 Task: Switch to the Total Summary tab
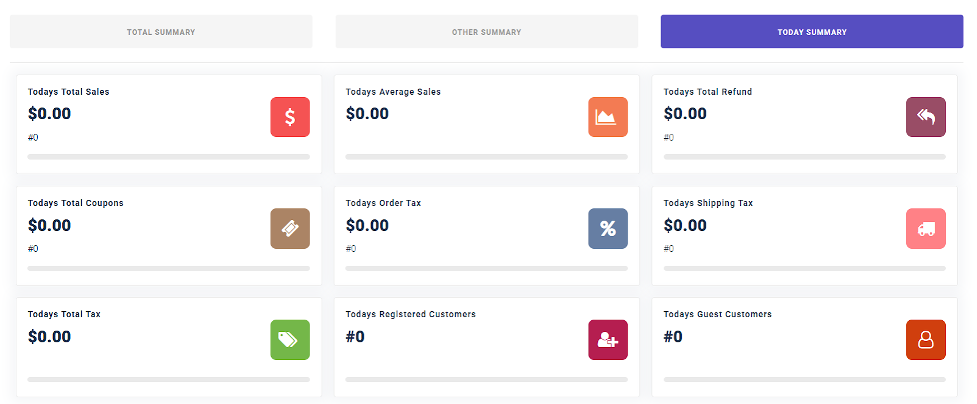[161, 32]
